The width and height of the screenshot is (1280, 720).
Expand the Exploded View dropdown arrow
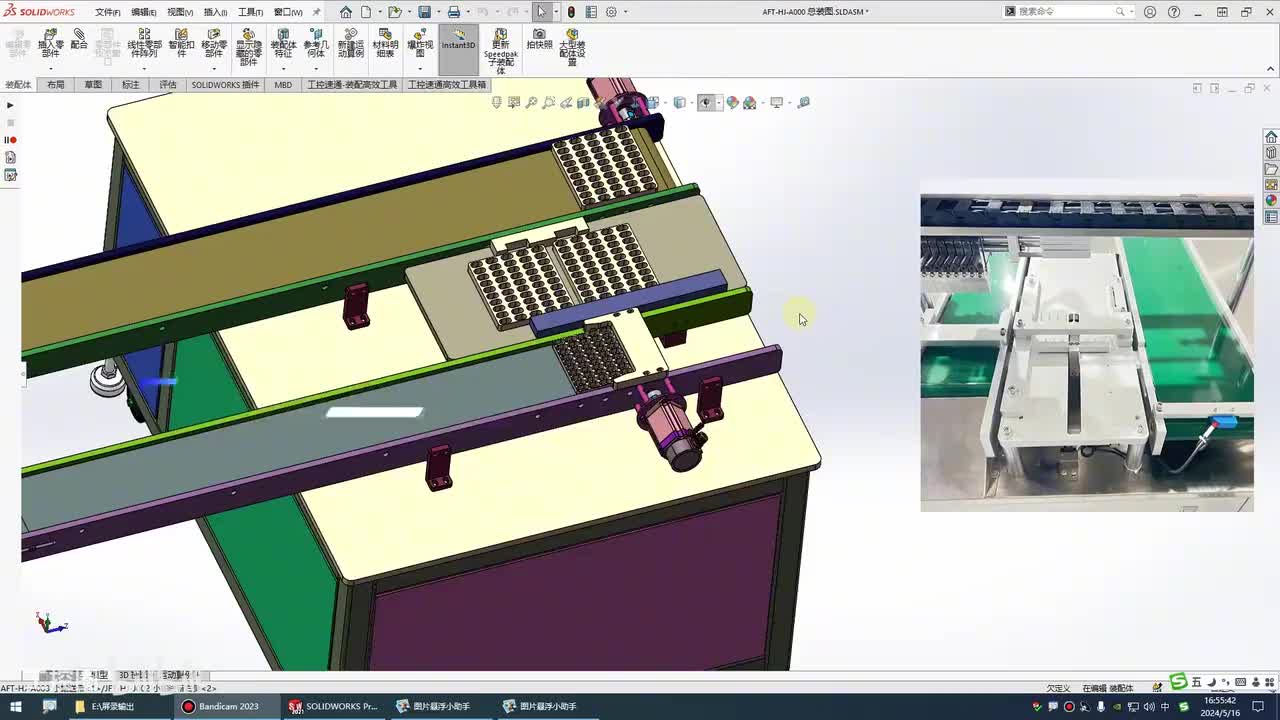click(420, 68)
